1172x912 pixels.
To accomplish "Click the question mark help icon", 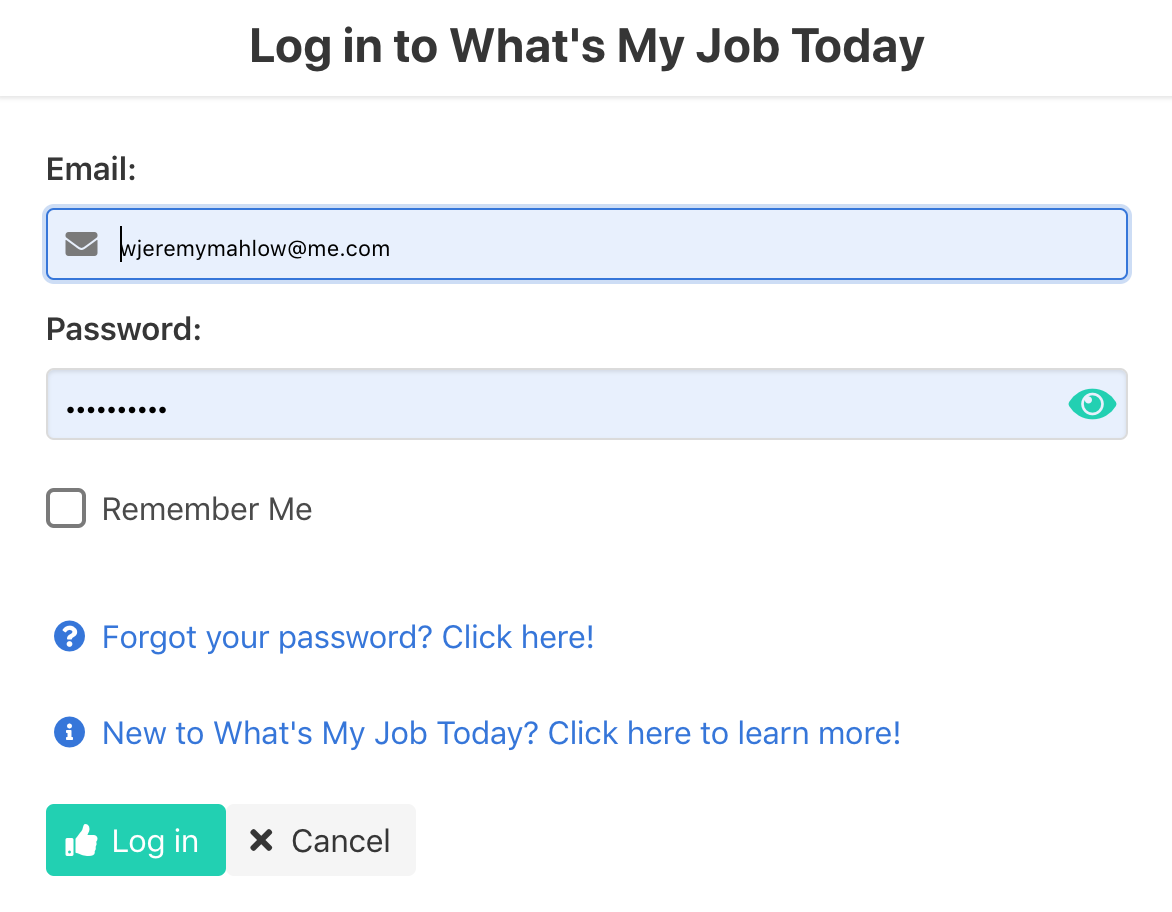I will pyautogui.click(x=70, y=637).
